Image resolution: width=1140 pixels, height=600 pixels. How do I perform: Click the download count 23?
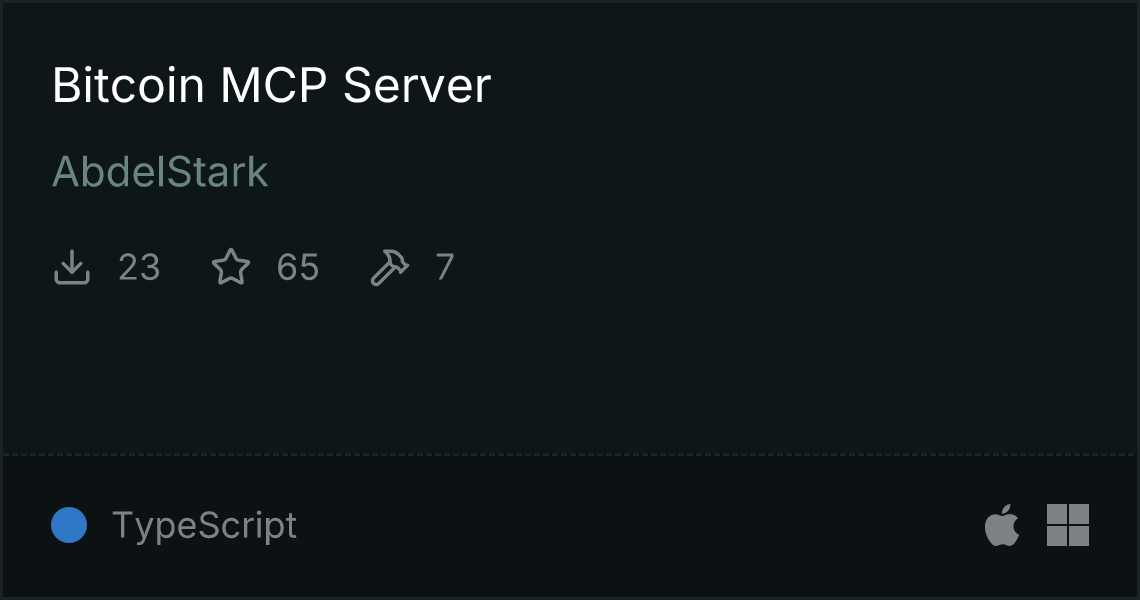(x=139, y=267)
